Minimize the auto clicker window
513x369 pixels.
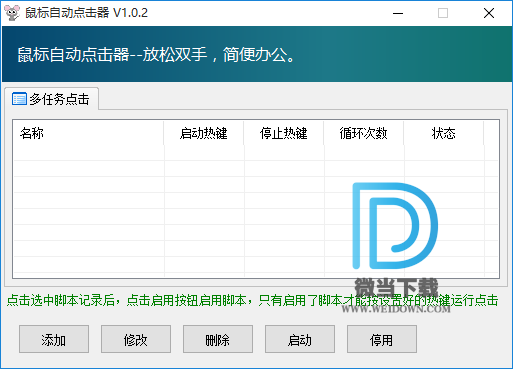tap(398, 13)
